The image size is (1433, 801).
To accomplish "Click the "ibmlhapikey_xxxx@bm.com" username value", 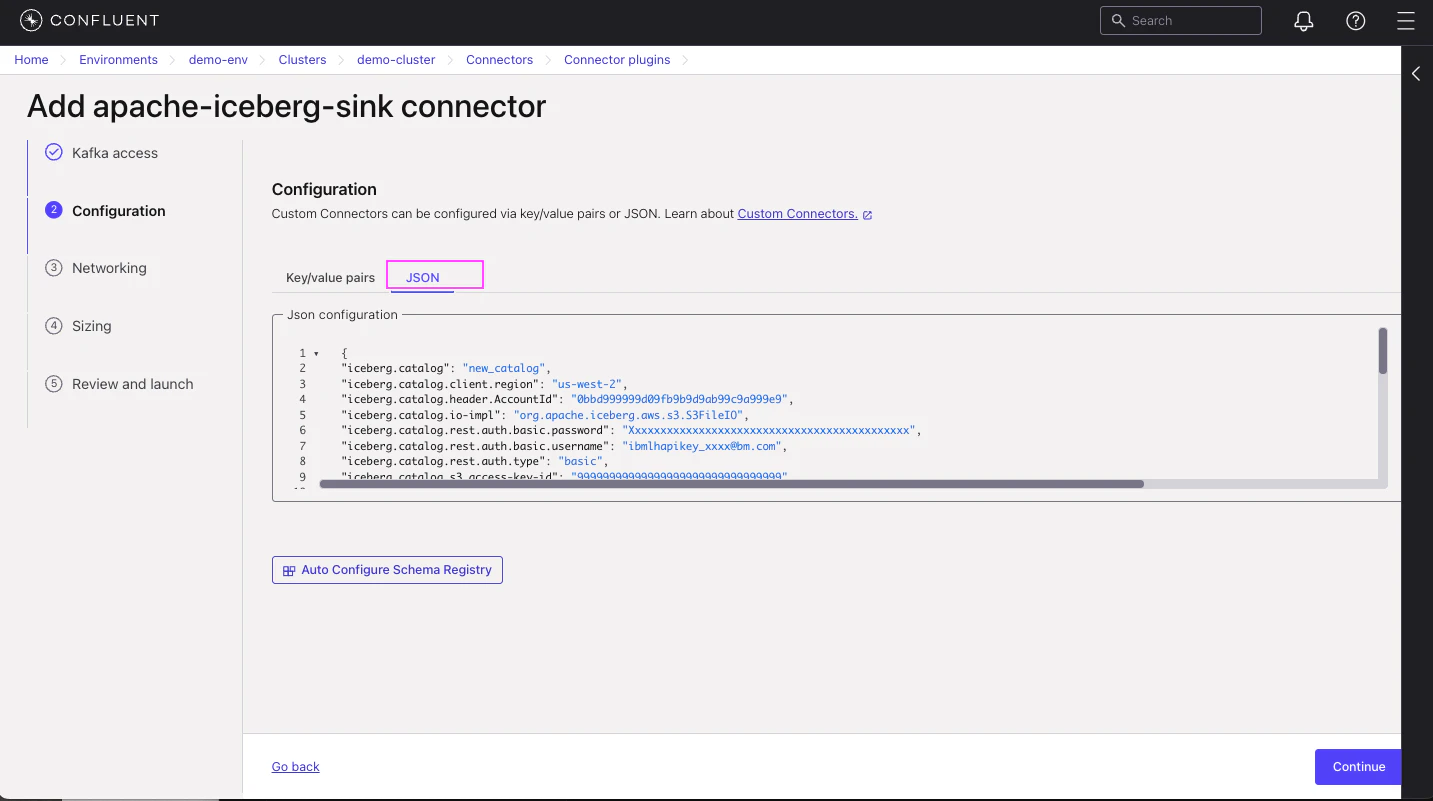I will (703, 446).
